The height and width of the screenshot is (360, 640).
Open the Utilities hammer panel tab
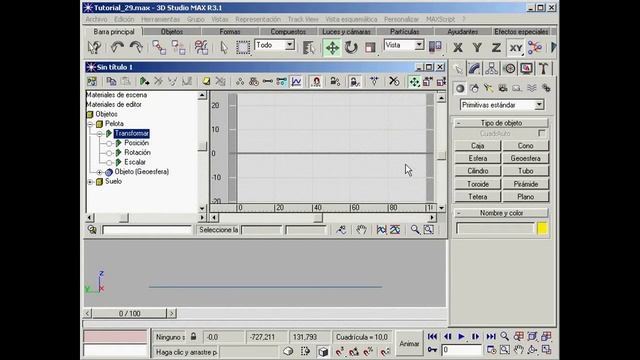[544, 68]
